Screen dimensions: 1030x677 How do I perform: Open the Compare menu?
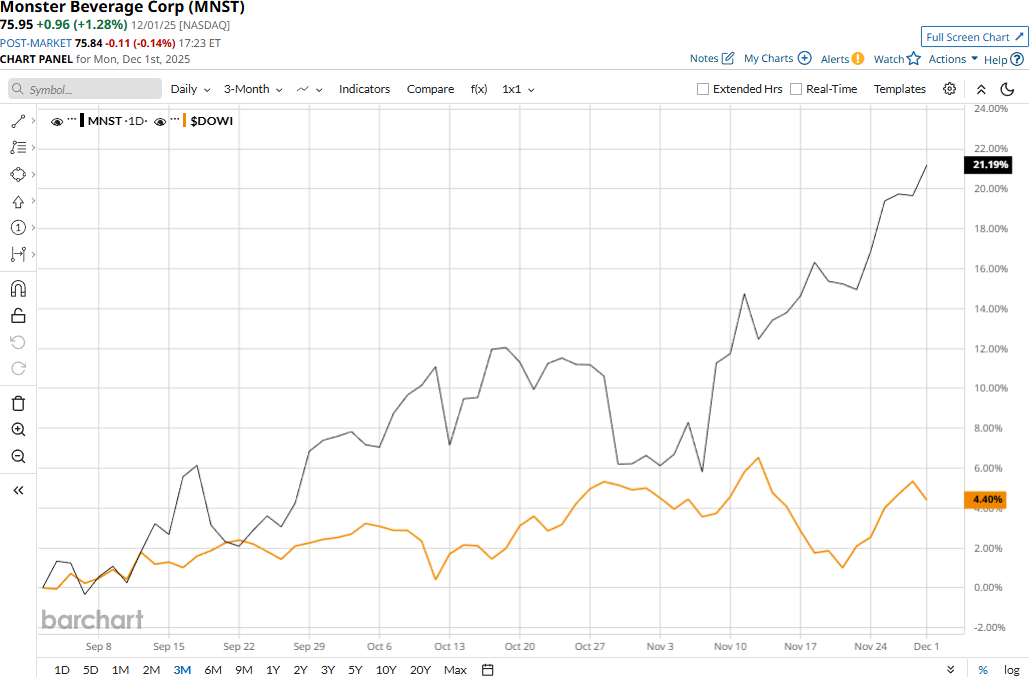430,89
